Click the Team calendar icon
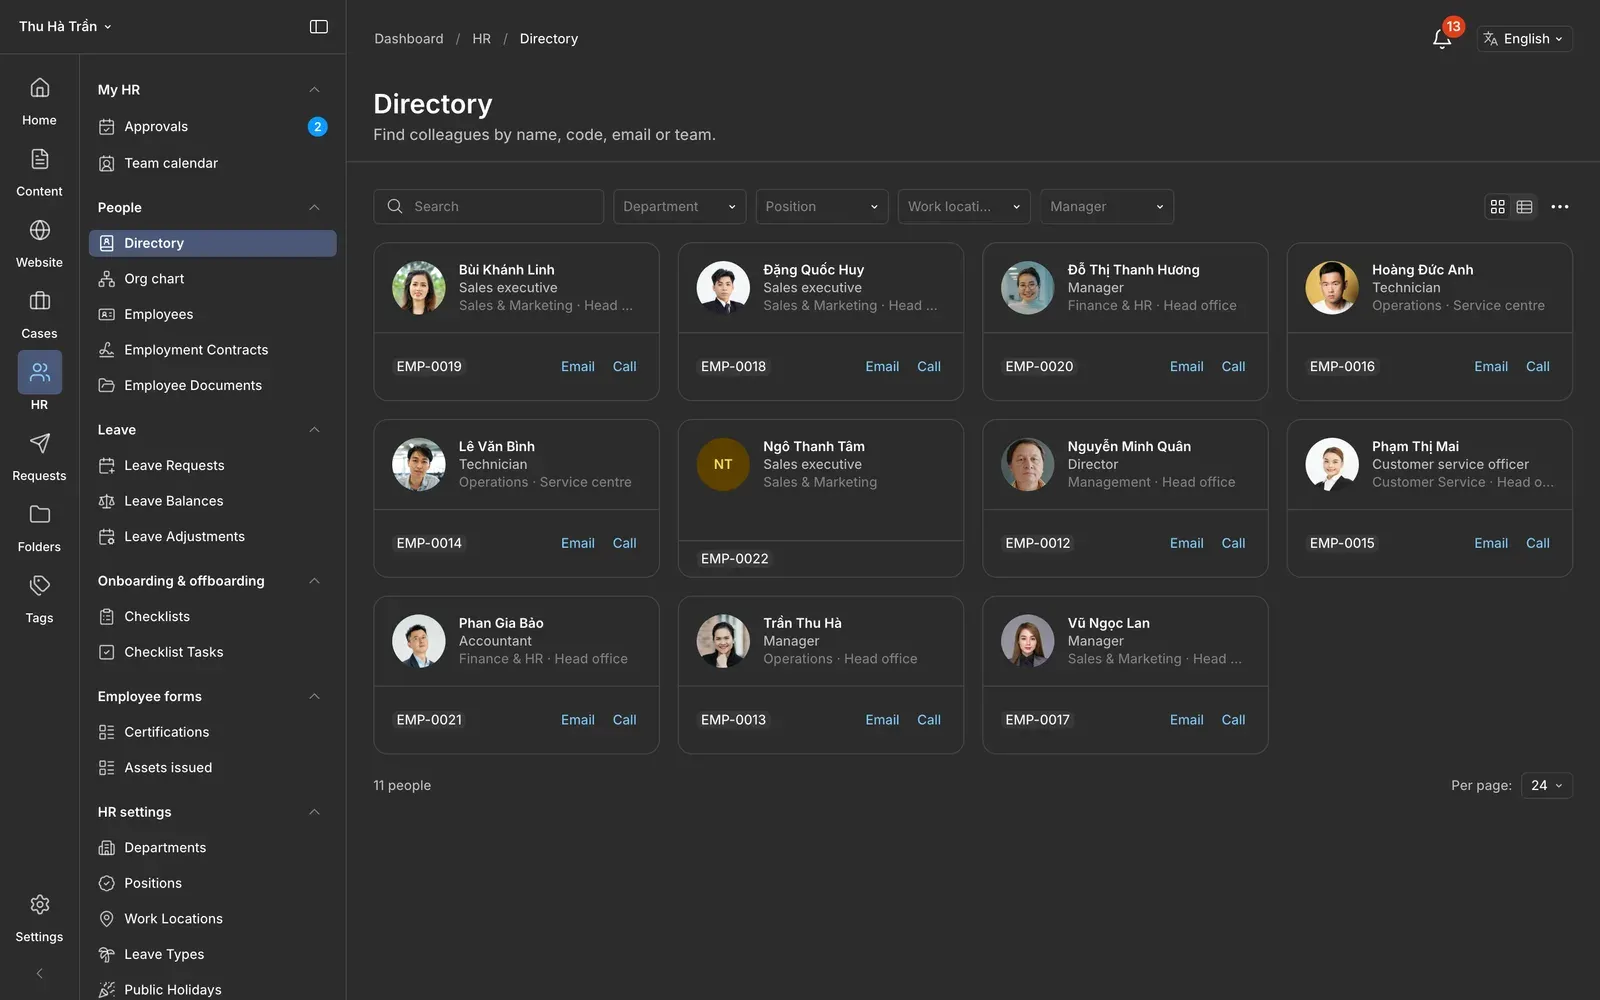The height and width of the screenshot is (1000, 1600). (107, 163)
